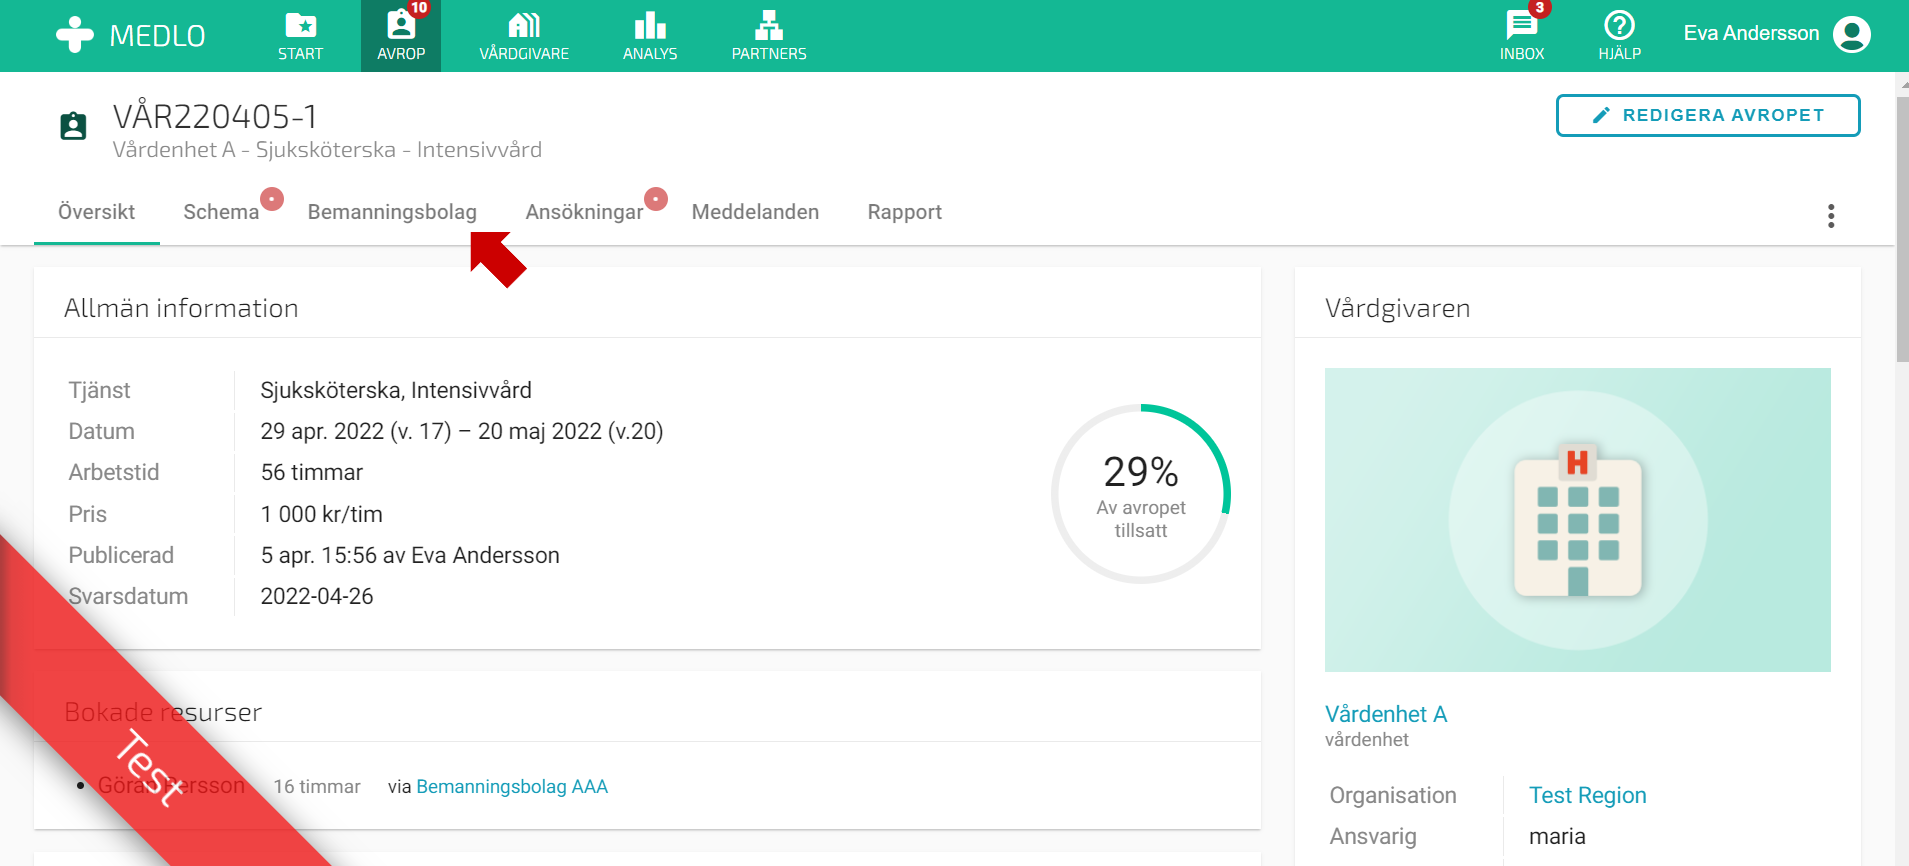Open PARTNERS hierarchy icon
The height and width of the screenshot is (866, 1909).
pyautogui.click(x=769, y=25)
